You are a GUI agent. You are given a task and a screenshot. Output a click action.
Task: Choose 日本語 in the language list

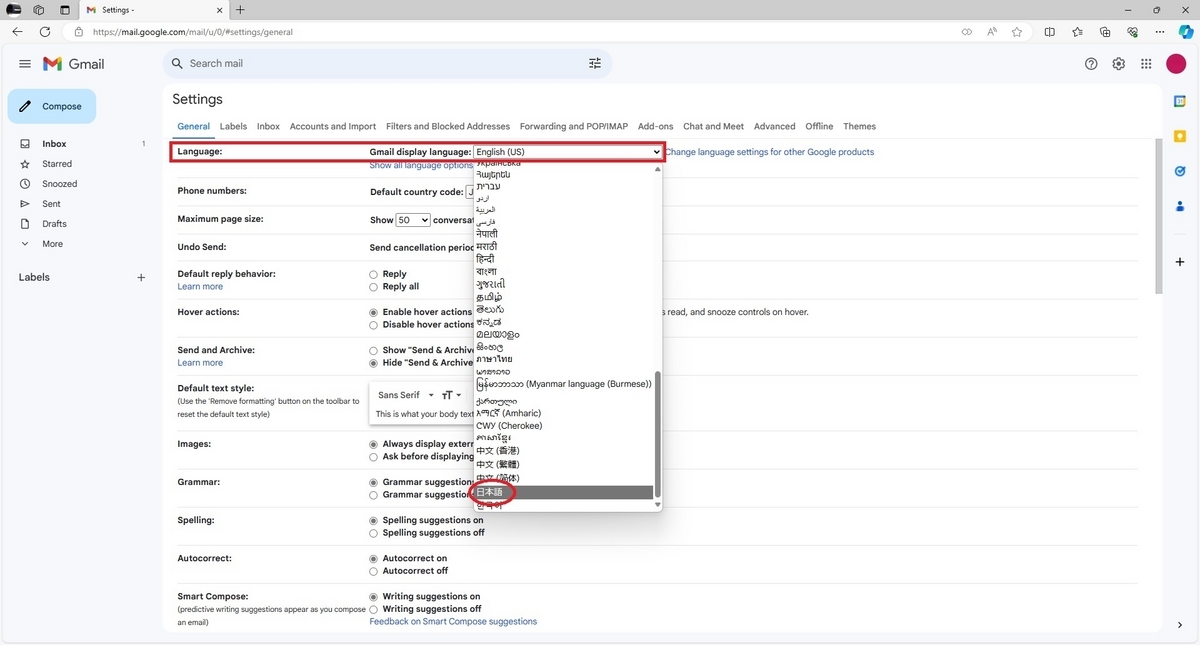(564, 492)
